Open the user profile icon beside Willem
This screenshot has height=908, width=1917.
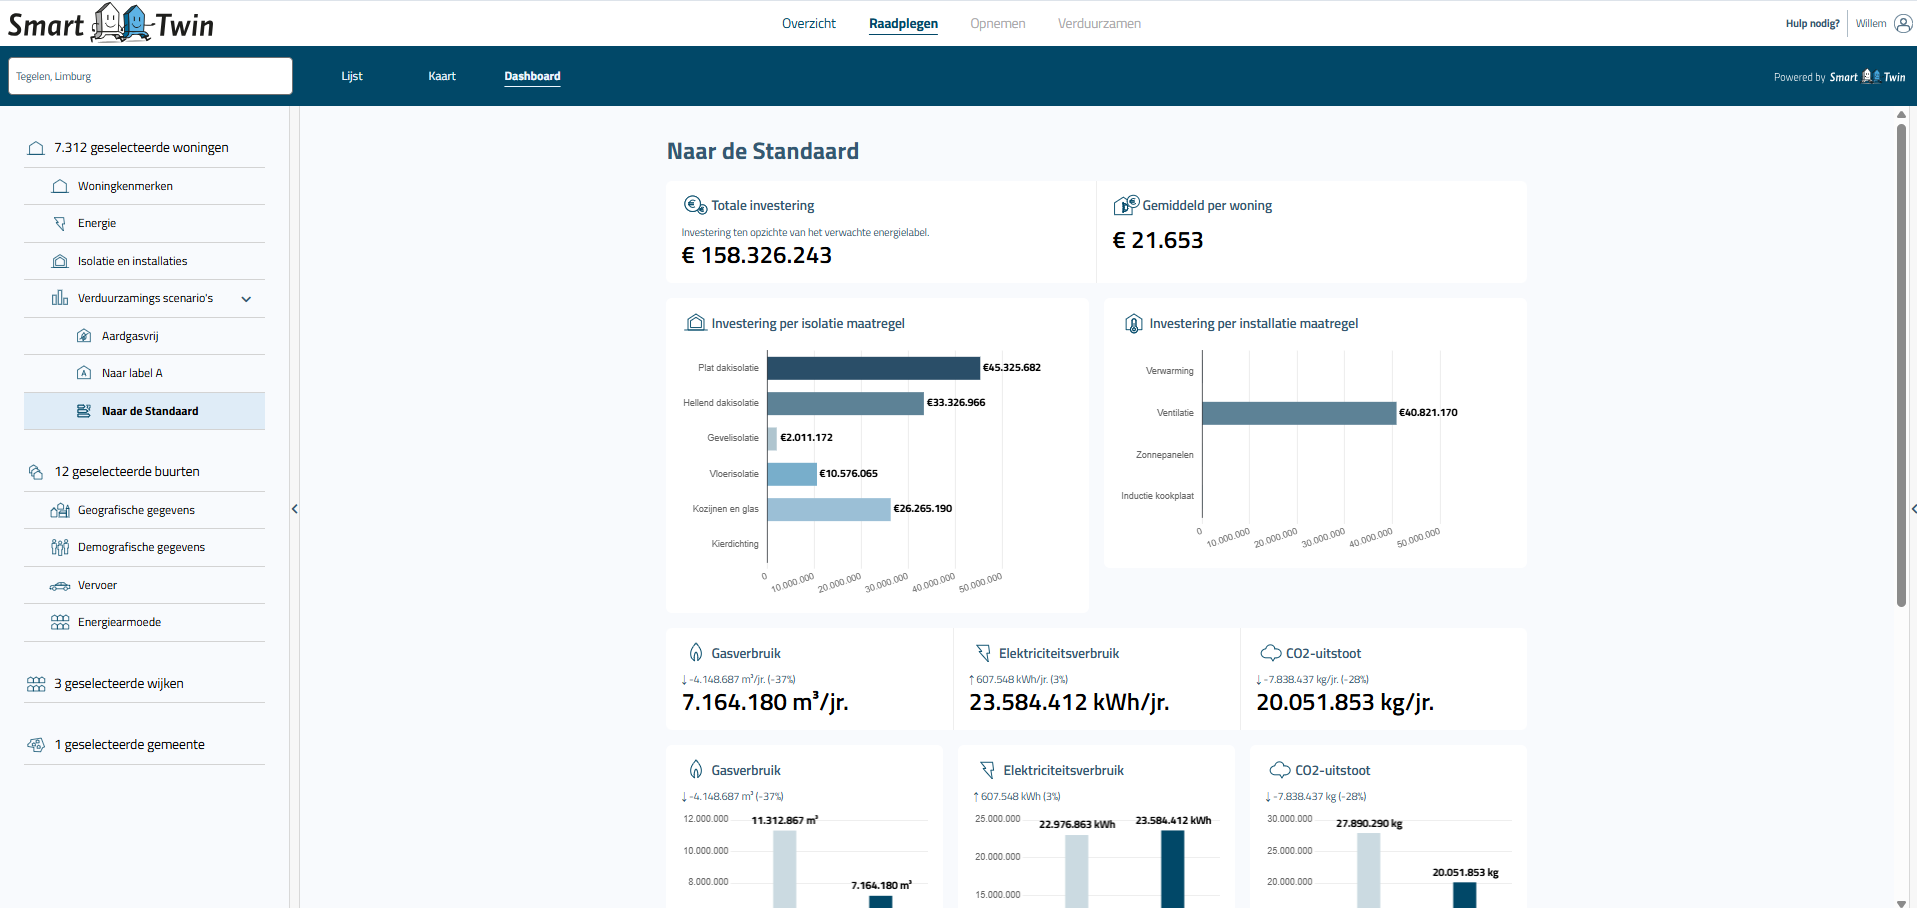(x=1903, y=23)
